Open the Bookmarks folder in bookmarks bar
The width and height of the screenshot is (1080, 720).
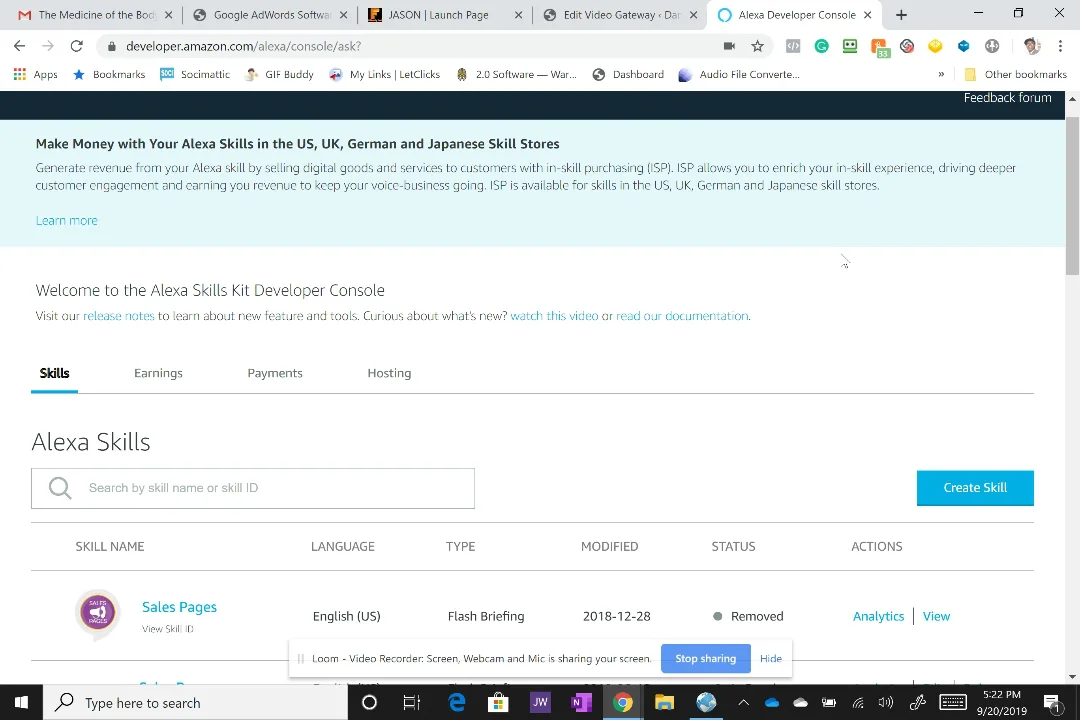[x=109, y=74]
